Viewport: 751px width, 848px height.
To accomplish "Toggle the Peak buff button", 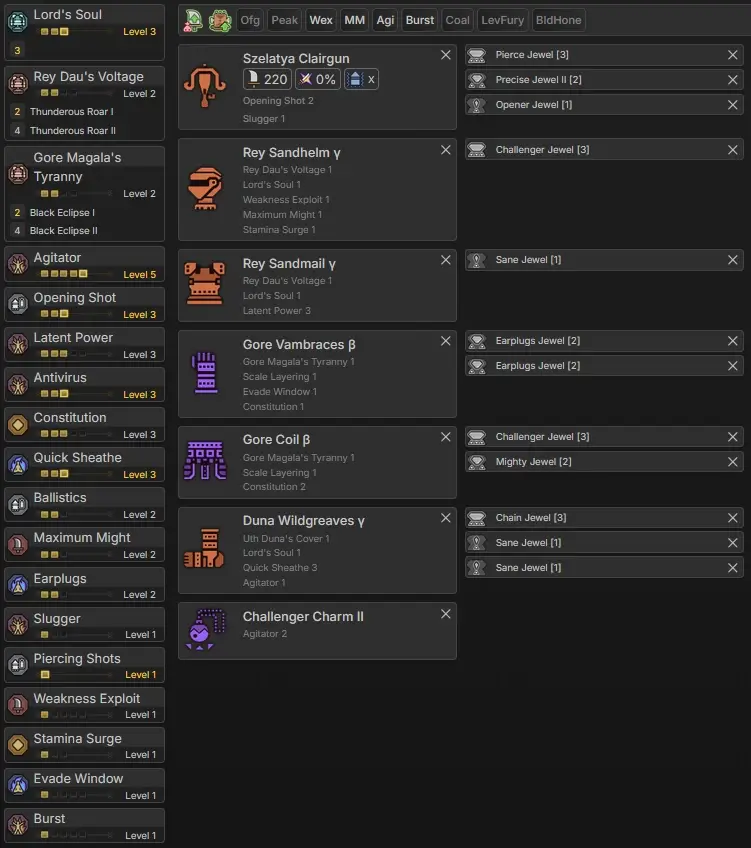I will [x=285, y=20].
